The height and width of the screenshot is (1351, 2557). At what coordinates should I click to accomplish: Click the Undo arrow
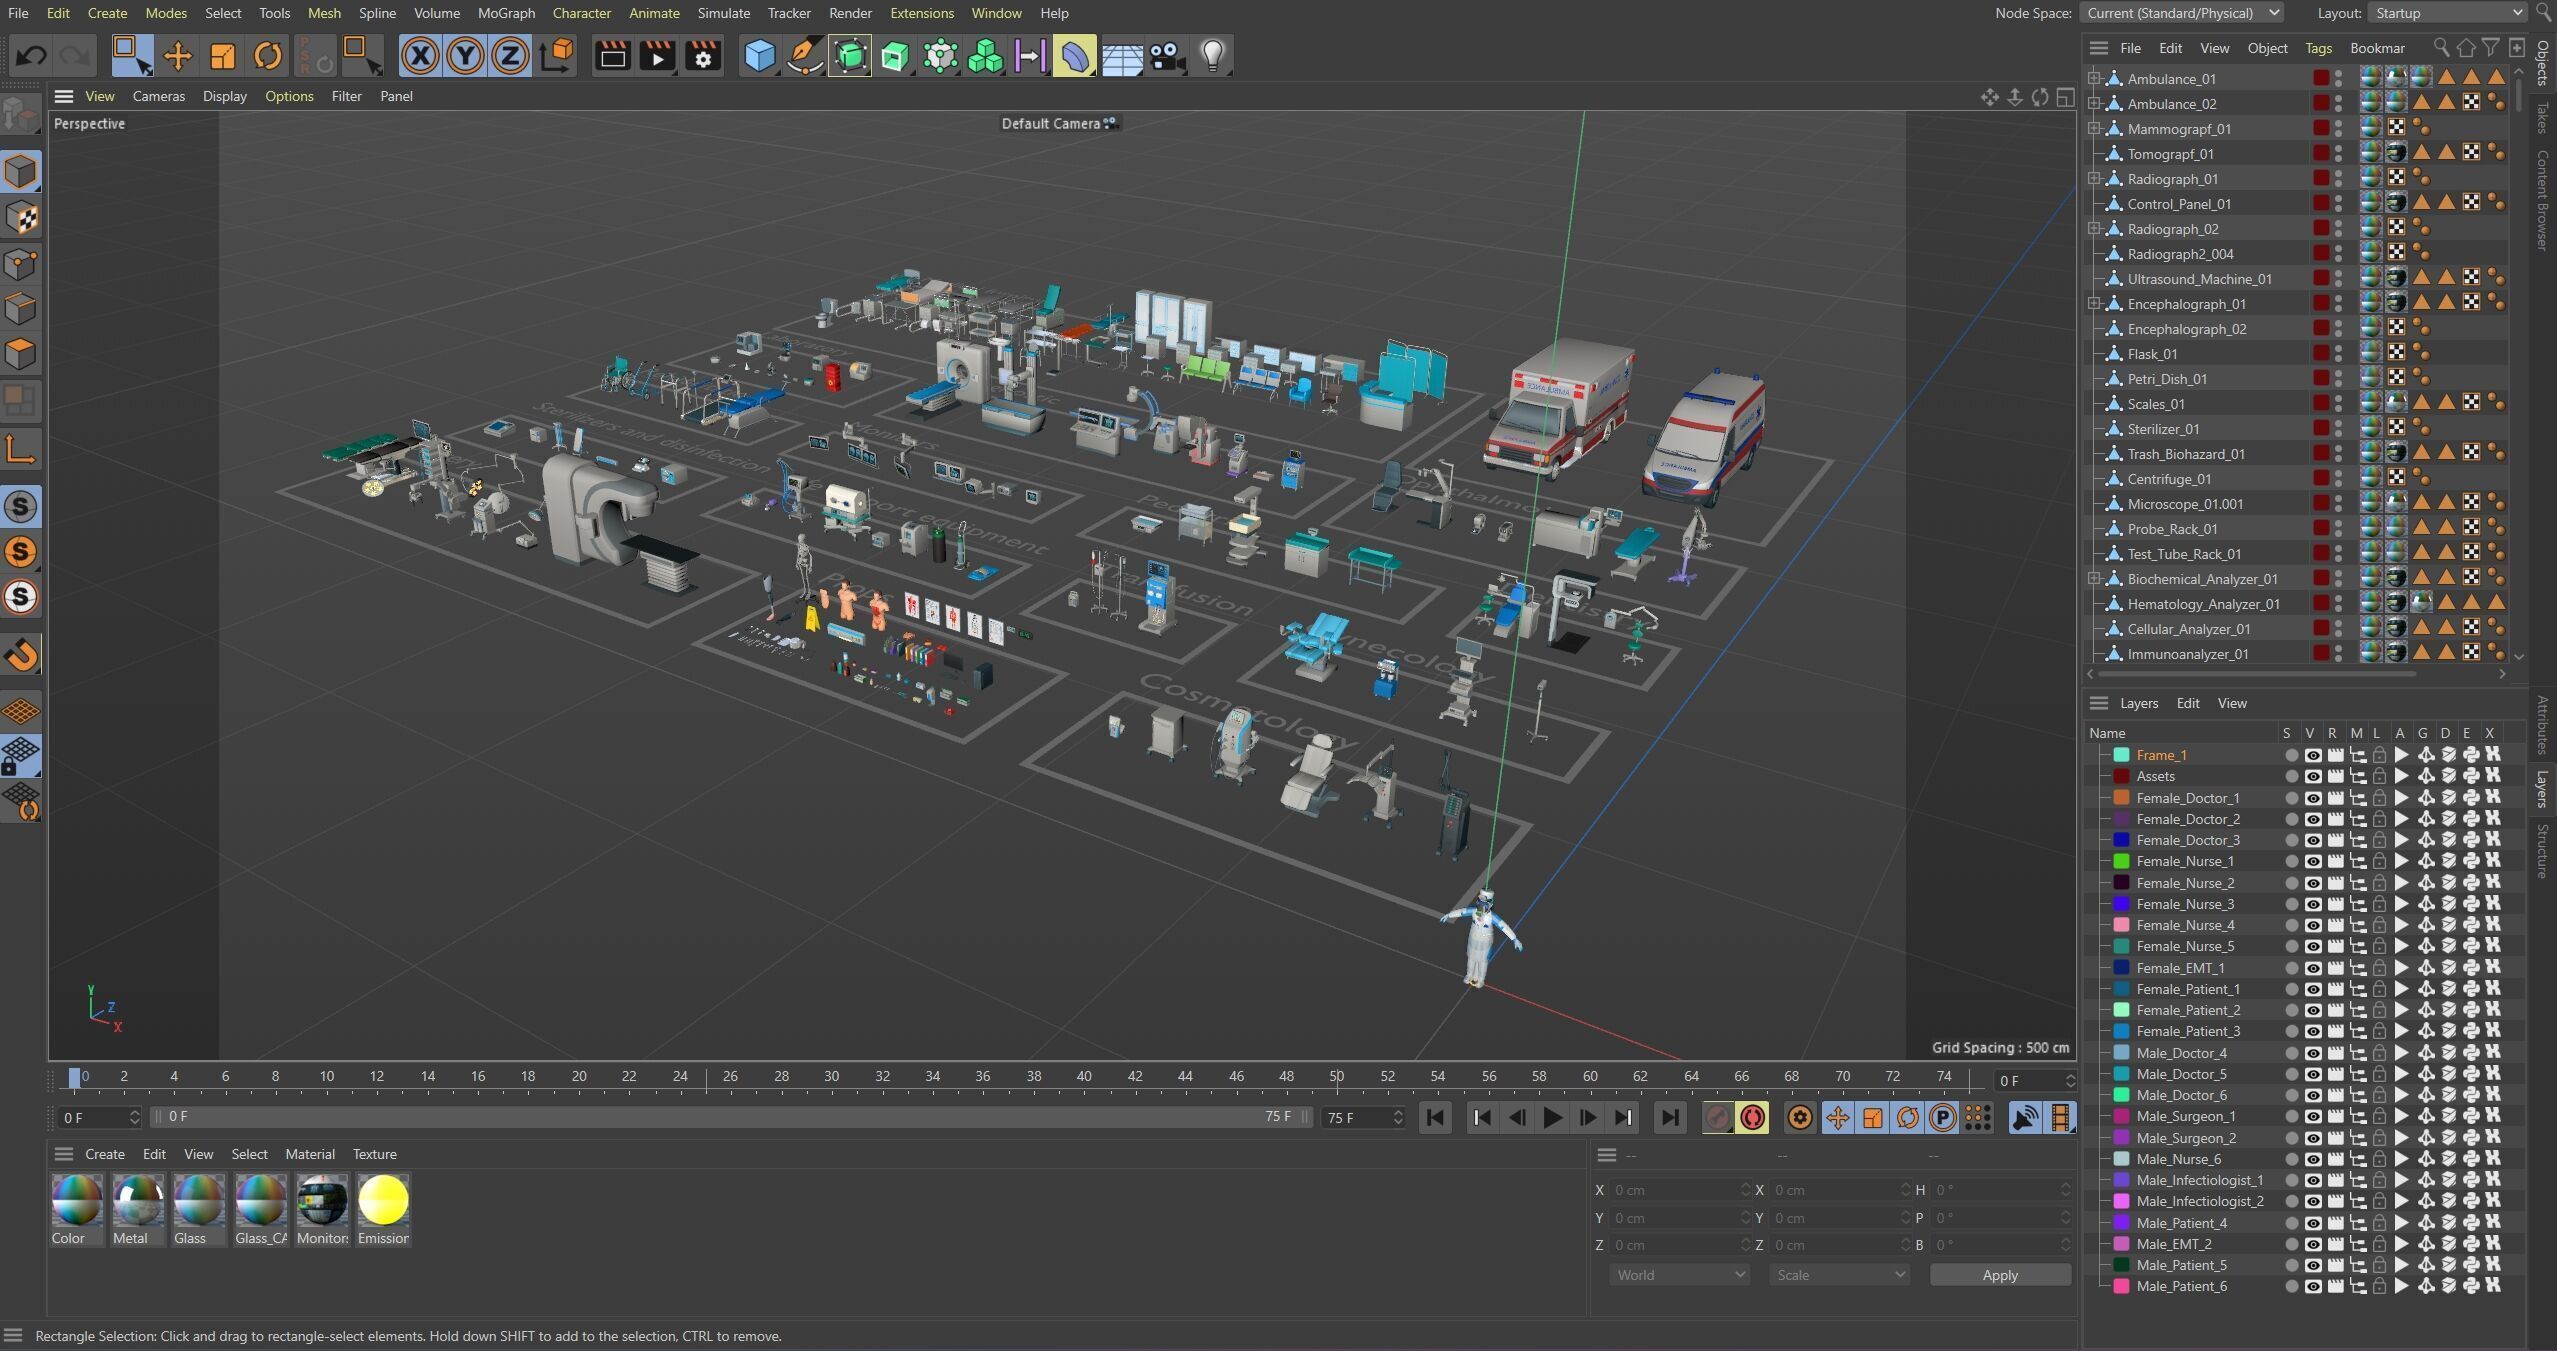[31, 56]
